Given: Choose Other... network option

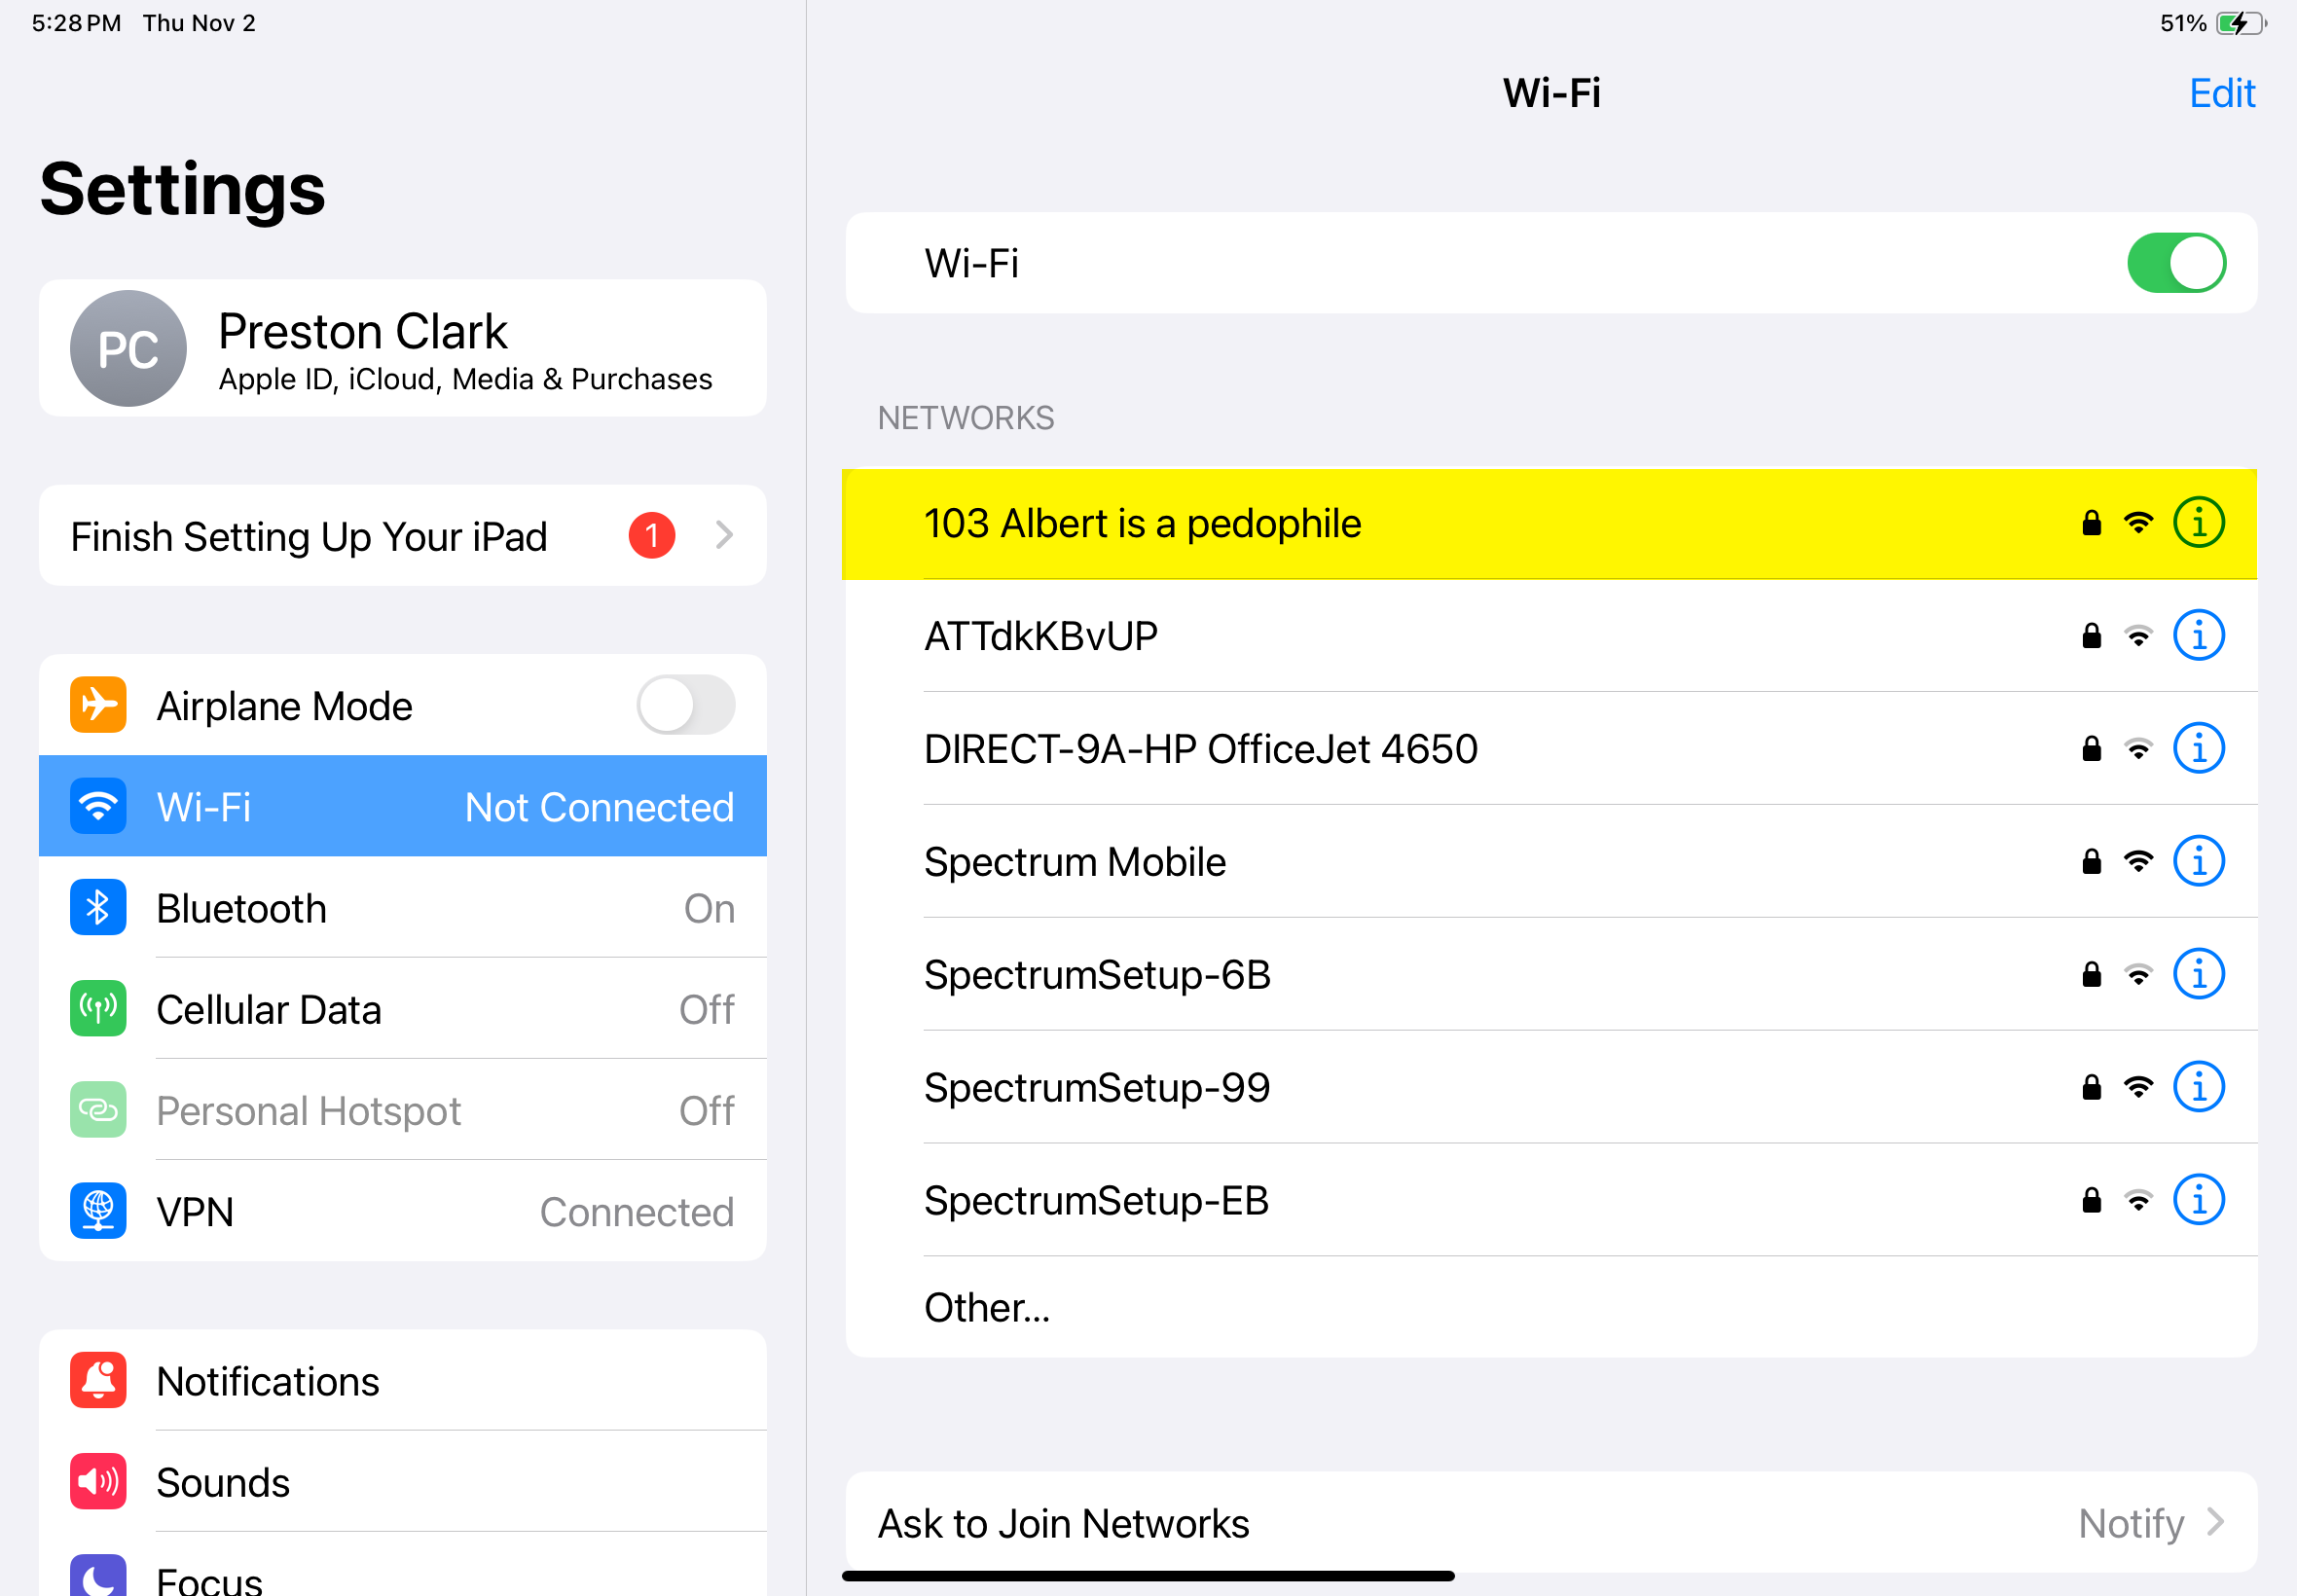Looking at the screenshot, I should tap(1551, 1307).
